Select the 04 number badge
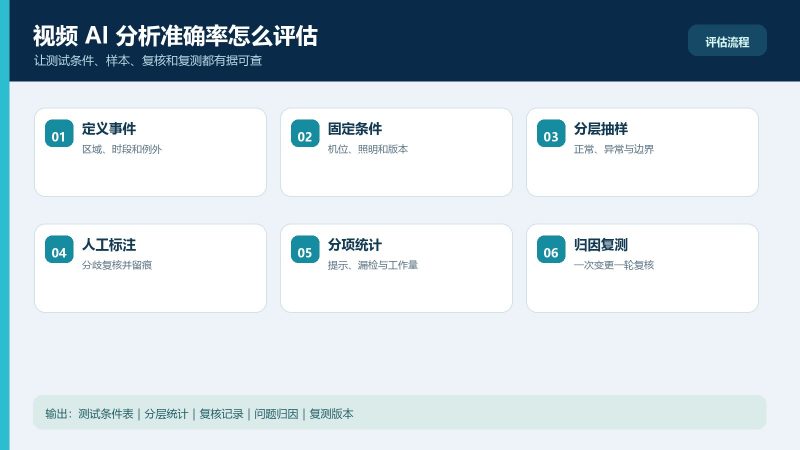The height and width of the screenshot is (450, 800). point(59,249)
